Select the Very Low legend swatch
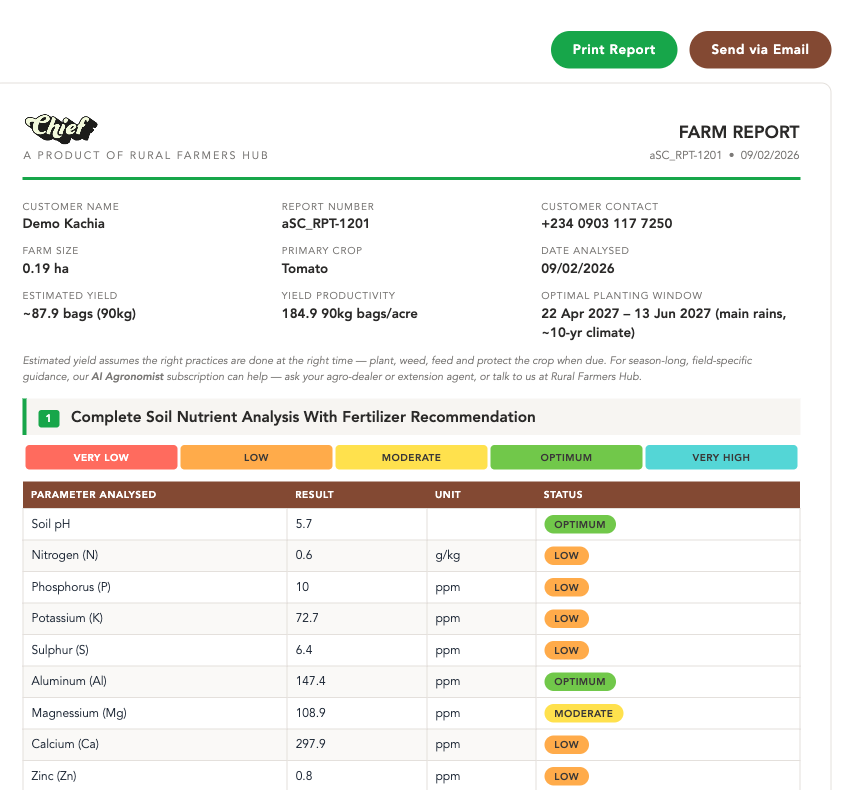The image size is (865, 790). click(101, 457)
